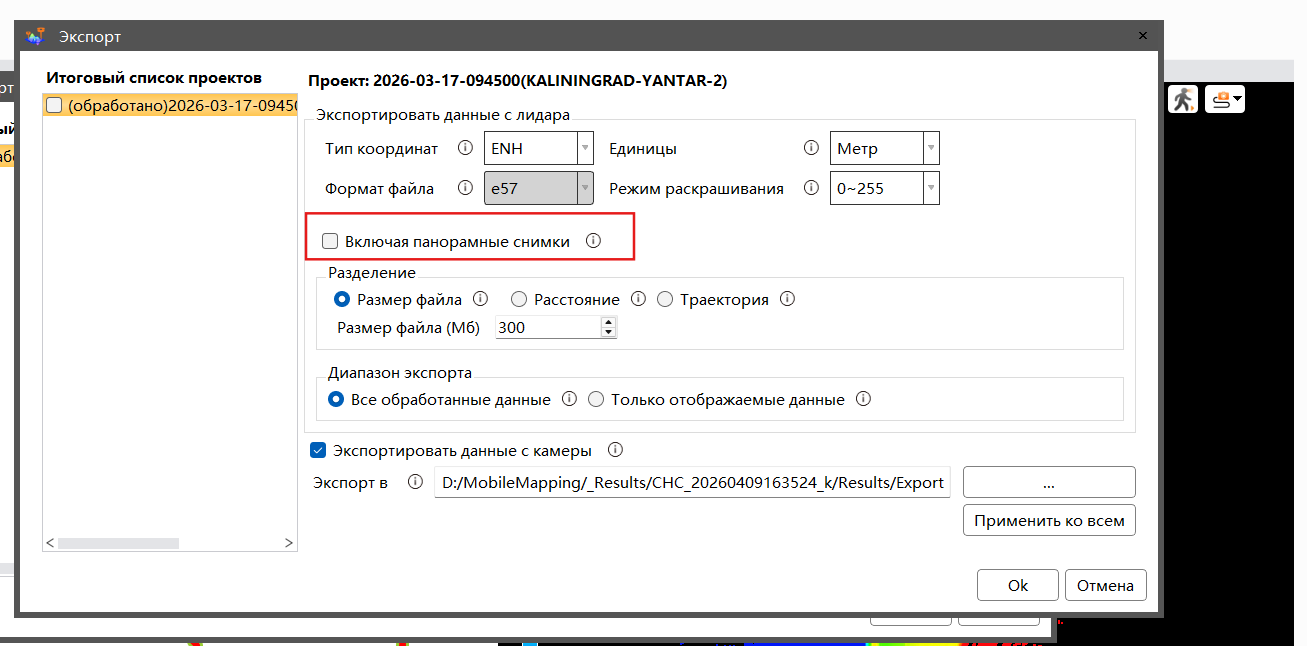Click Применить ко всем button

coord(1049,520)
